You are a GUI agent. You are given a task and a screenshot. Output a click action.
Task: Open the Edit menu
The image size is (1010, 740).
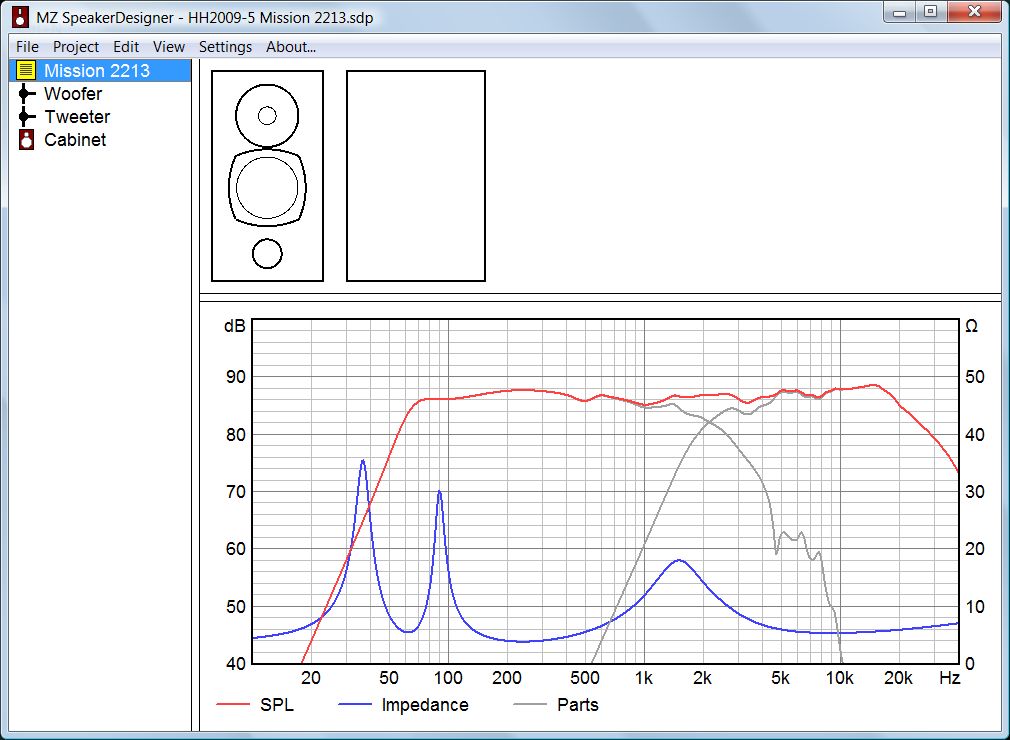click(126, 47)
